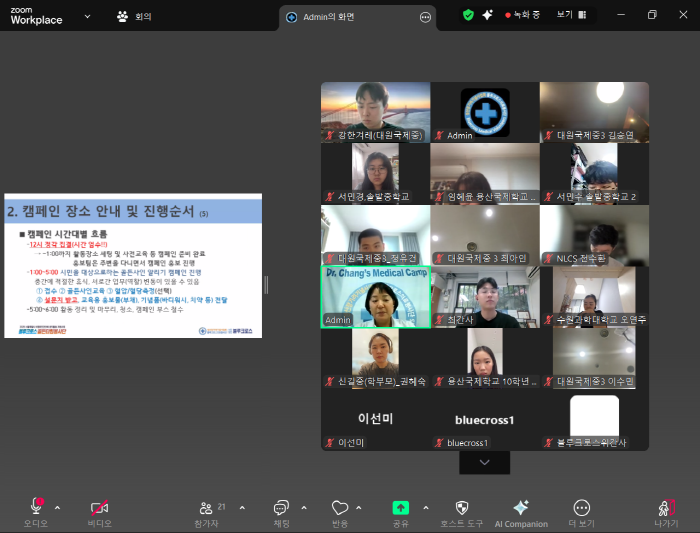This screenshot has height=533, width=700.
Task: Launch AI Companion from the toolbar
Action: pyautogui.click(x=521, y=513)
